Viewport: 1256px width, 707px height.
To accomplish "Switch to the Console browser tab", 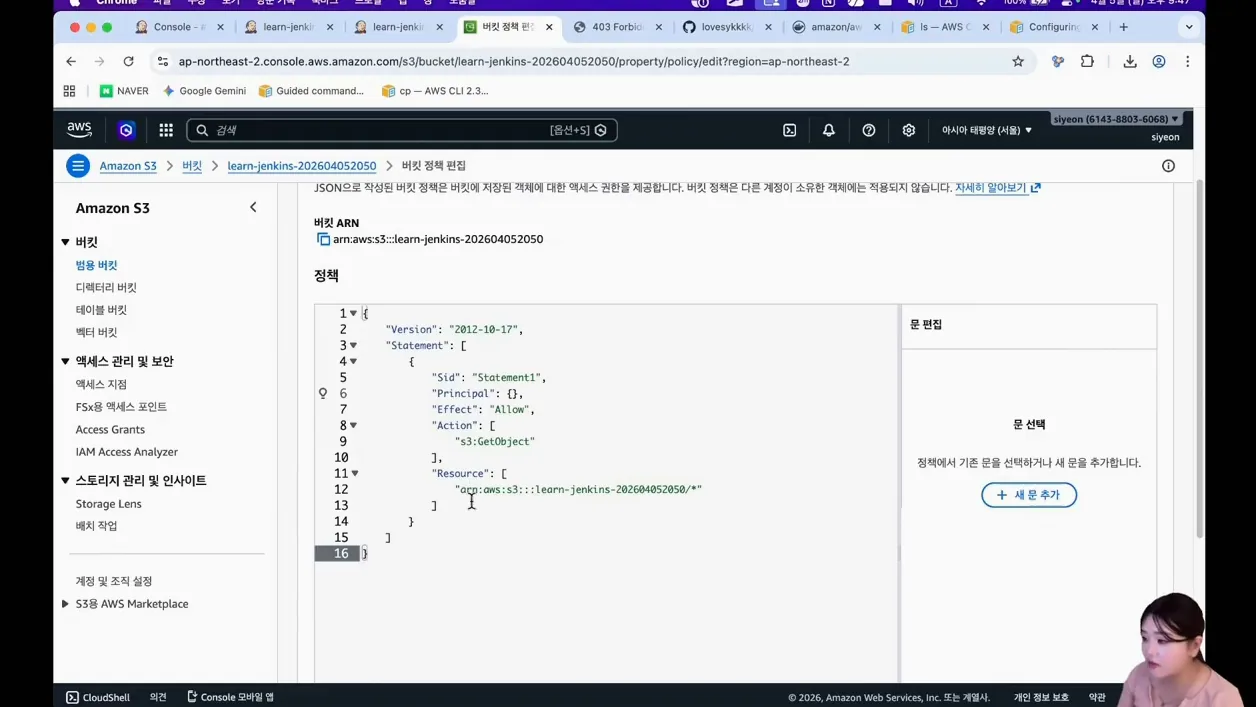I will [x=180, y=27].
